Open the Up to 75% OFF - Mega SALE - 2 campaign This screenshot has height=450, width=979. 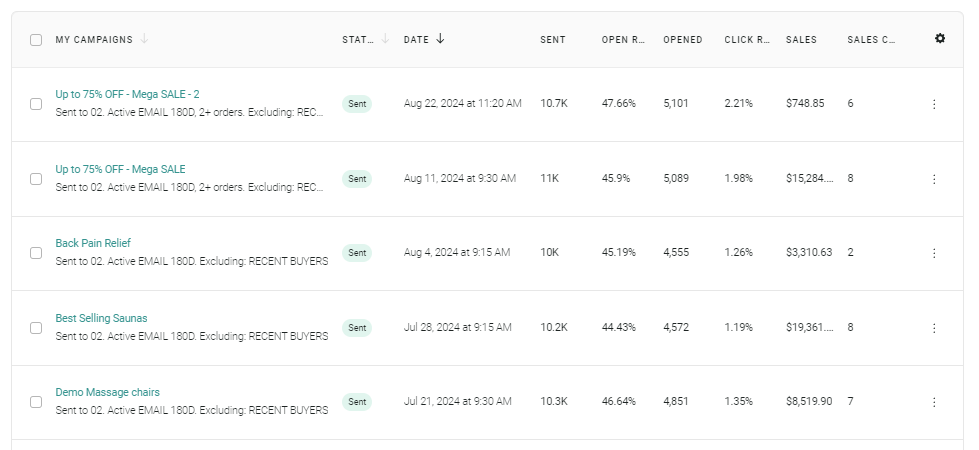coord(127,94)
